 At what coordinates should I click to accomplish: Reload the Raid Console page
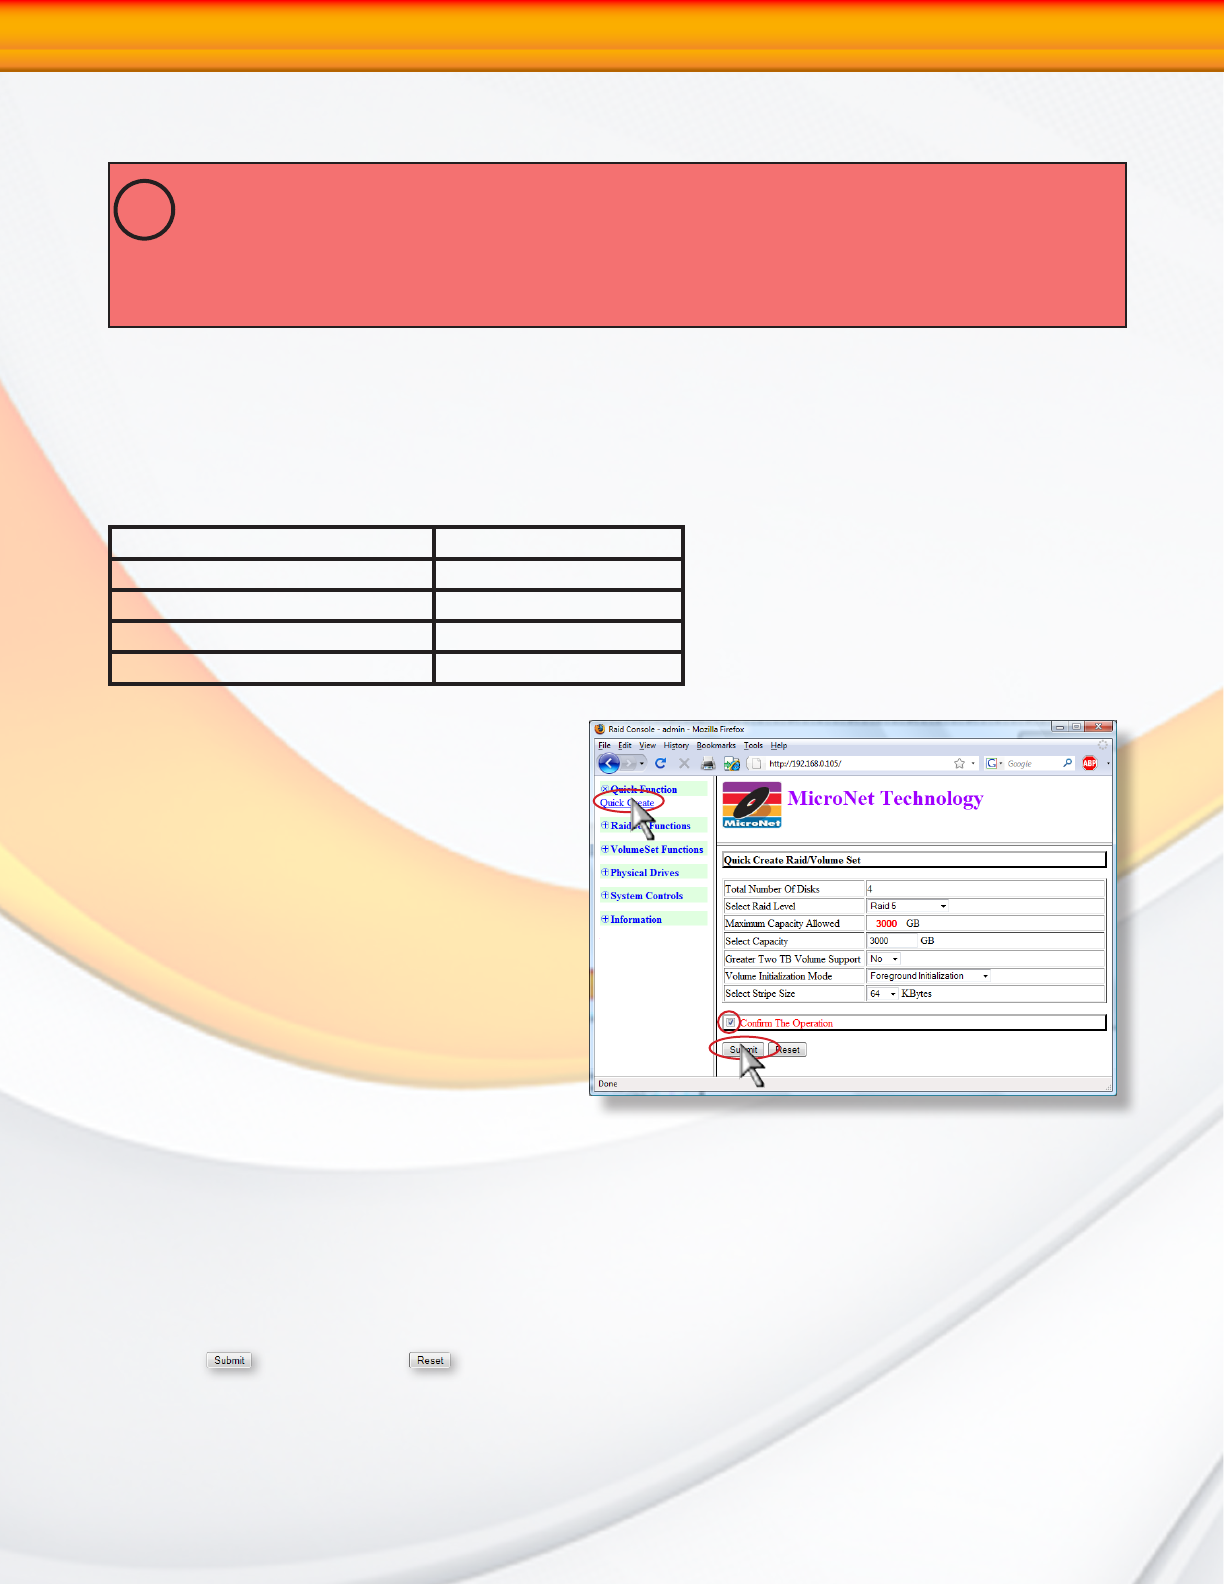660,763
